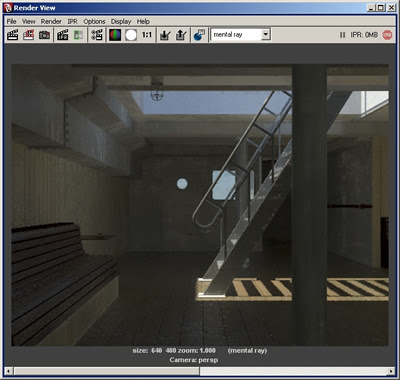Pause IPR tuning
Screen dimensions: 400x380
[x=342, y=35]
